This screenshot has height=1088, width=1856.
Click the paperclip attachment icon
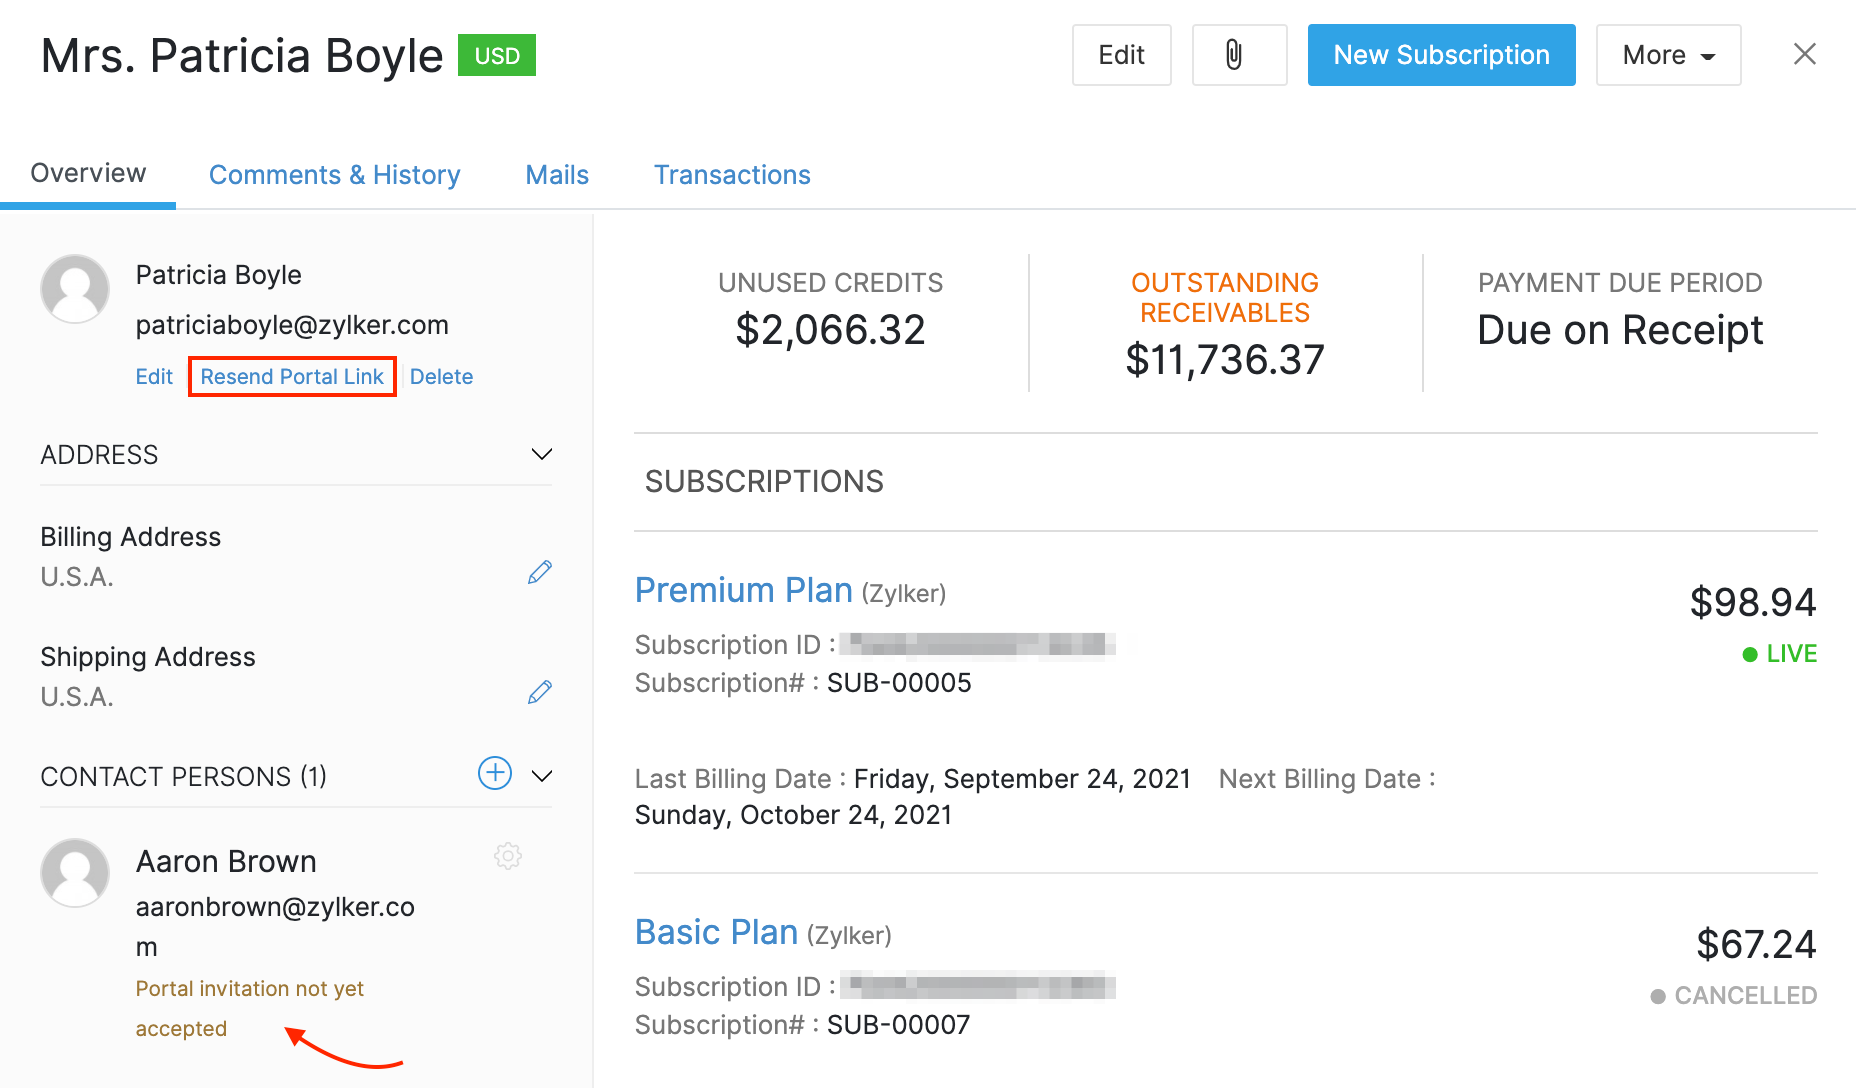(1238, 55)
